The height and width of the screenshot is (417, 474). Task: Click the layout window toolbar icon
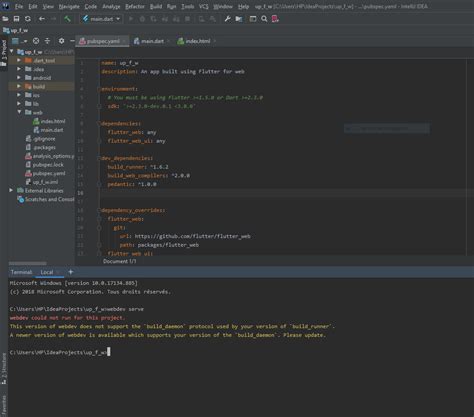[253, 19]
